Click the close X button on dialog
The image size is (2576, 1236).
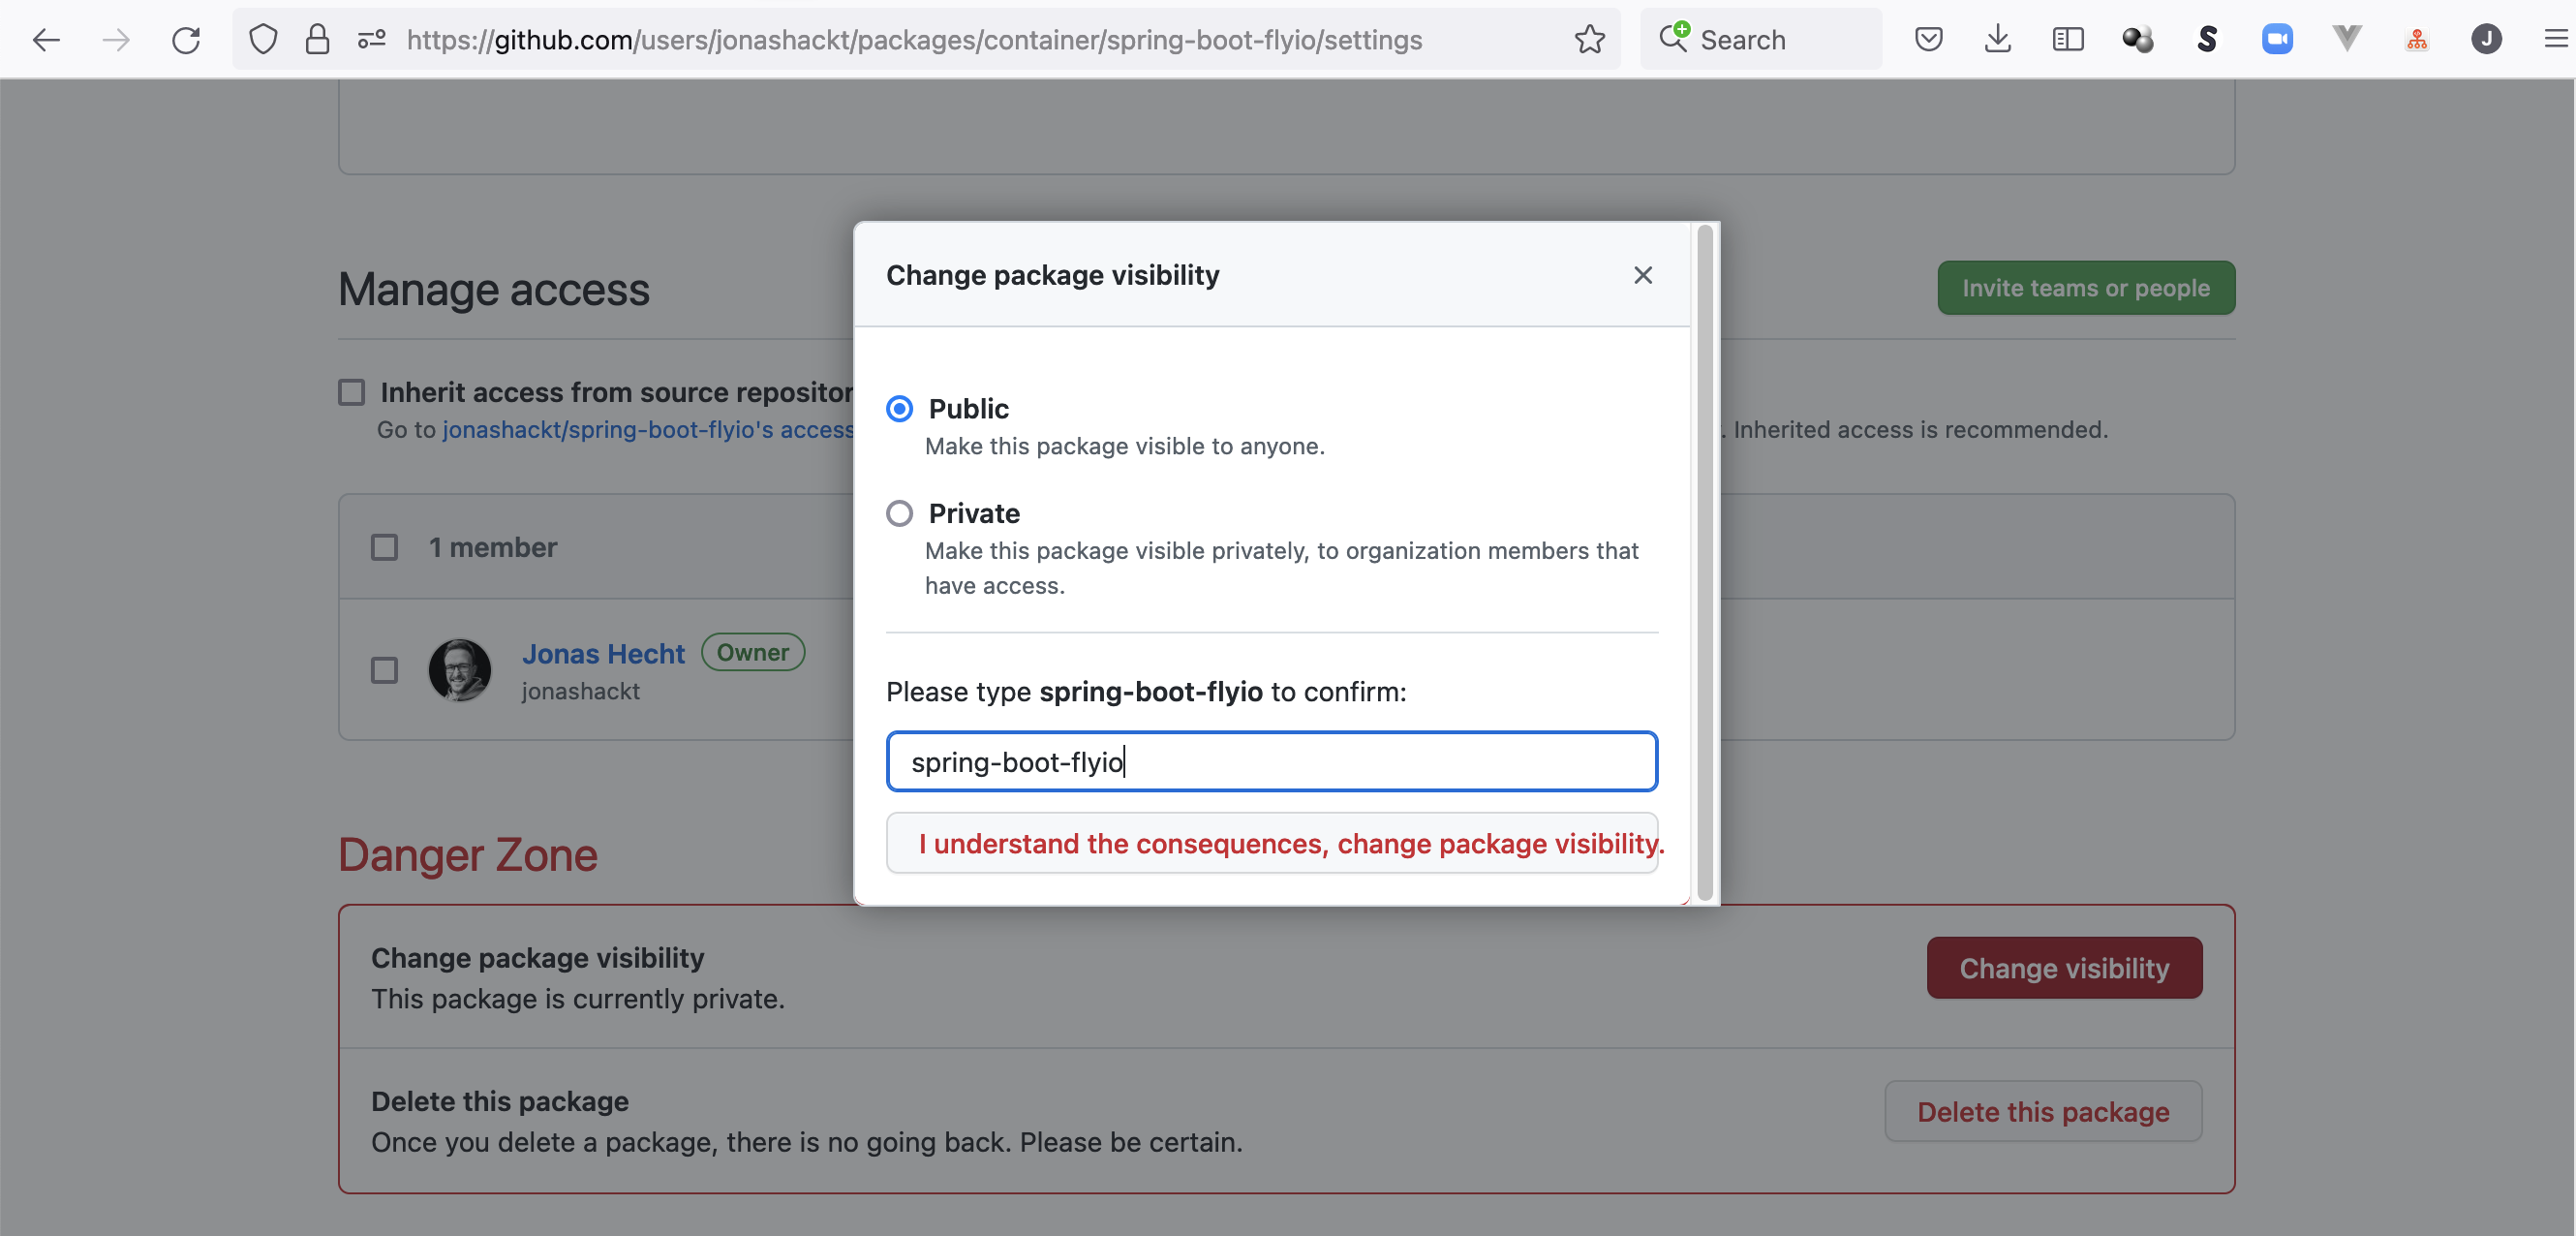point(1642,274)
